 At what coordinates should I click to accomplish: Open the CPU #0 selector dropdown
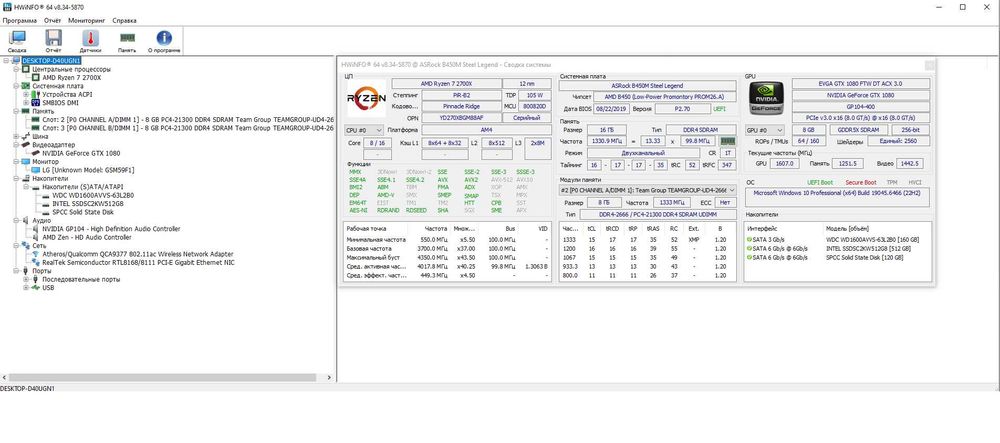[364, 130]
